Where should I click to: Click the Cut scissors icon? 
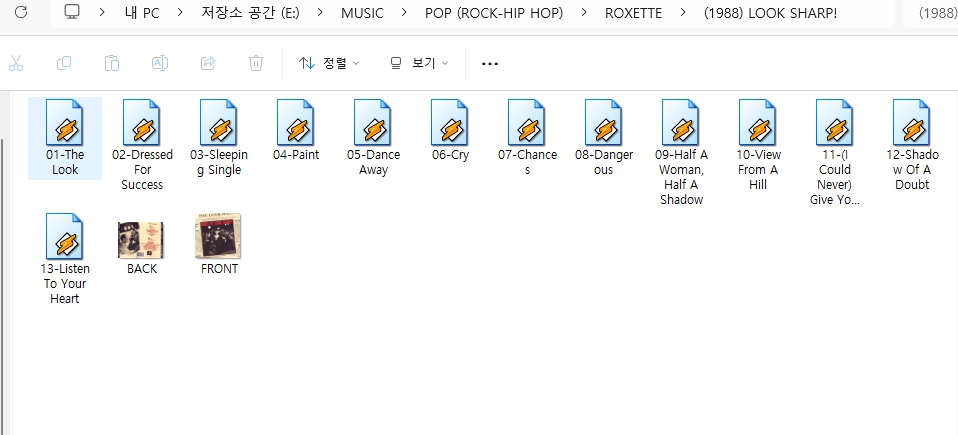pos(16,63)
